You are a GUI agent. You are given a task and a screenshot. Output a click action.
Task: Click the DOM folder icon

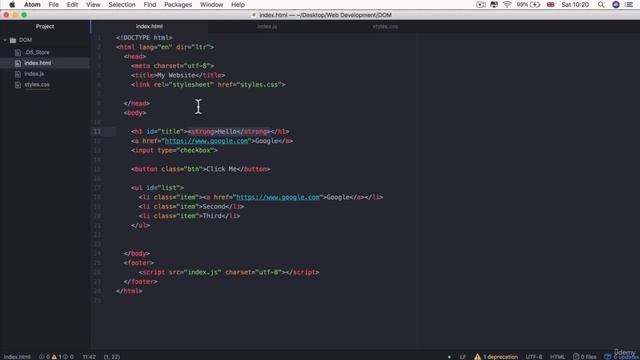(x=13, y=40)
